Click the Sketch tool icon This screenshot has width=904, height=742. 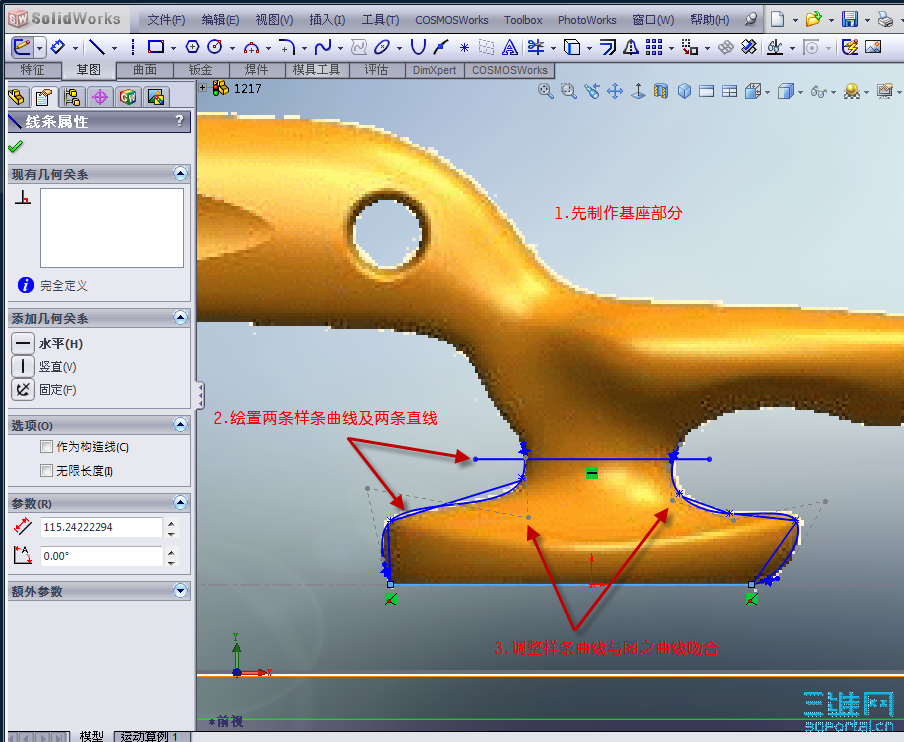(22, 47)
